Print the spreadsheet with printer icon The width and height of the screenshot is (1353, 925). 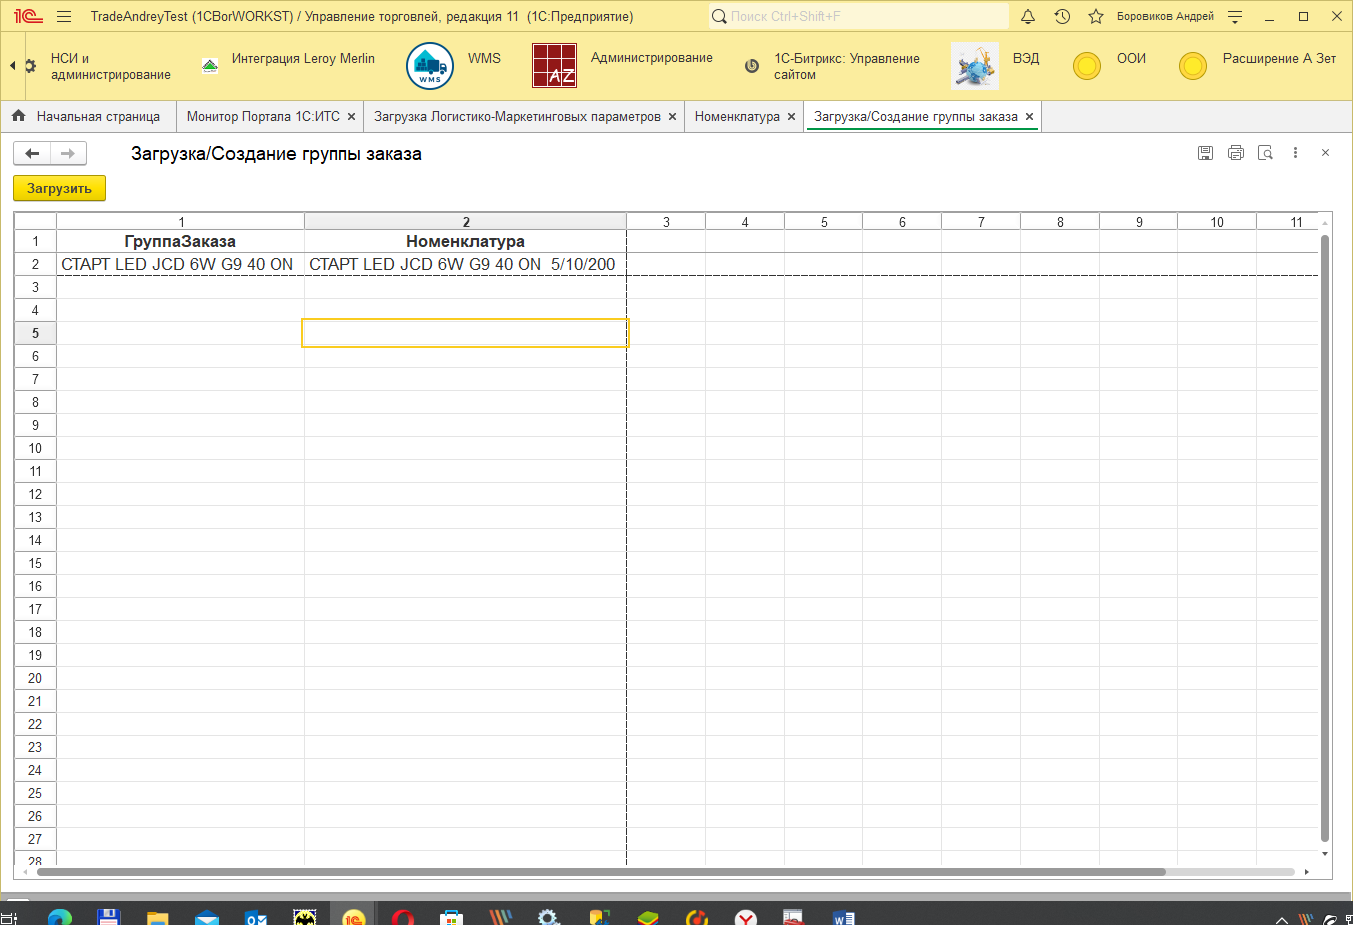[1235, 153]
